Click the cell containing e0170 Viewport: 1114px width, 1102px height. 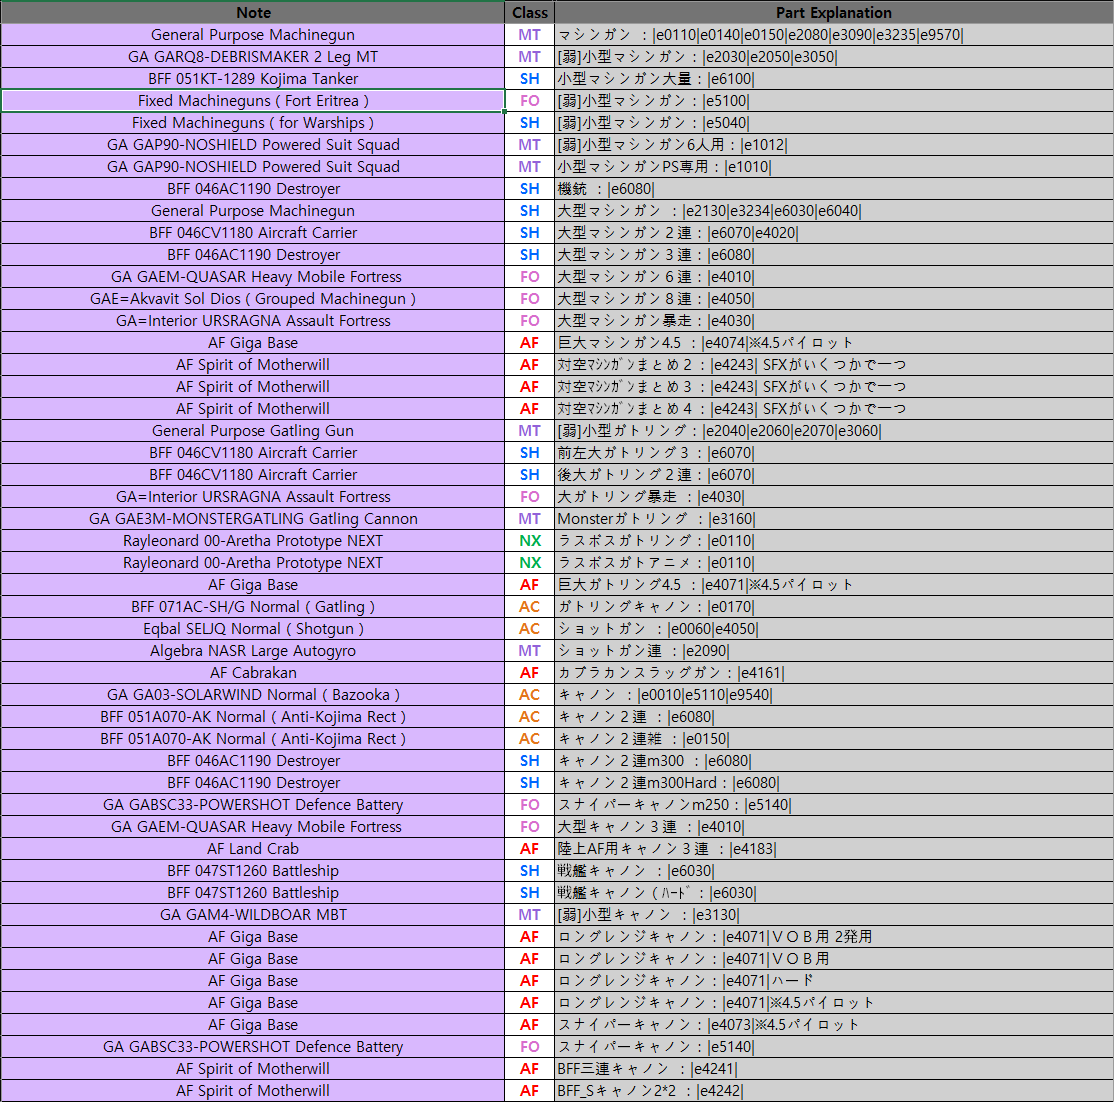point(833,607)
